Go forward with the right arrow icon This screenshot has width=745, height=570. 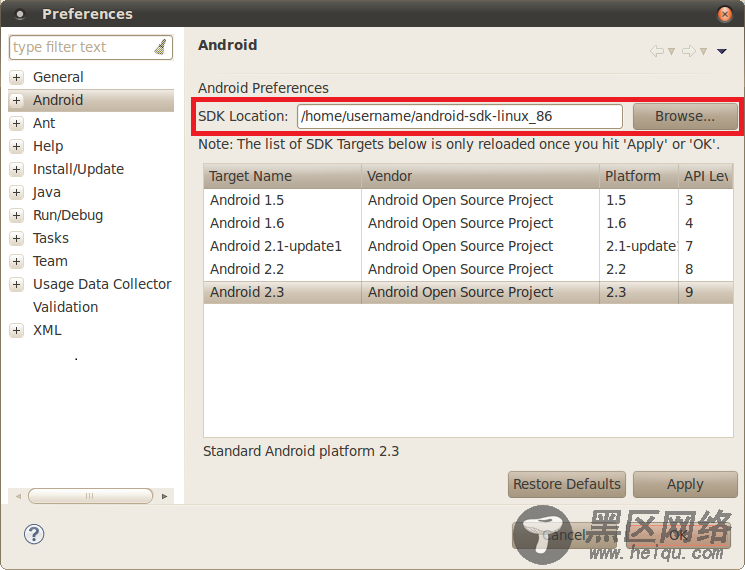(688, 51)
